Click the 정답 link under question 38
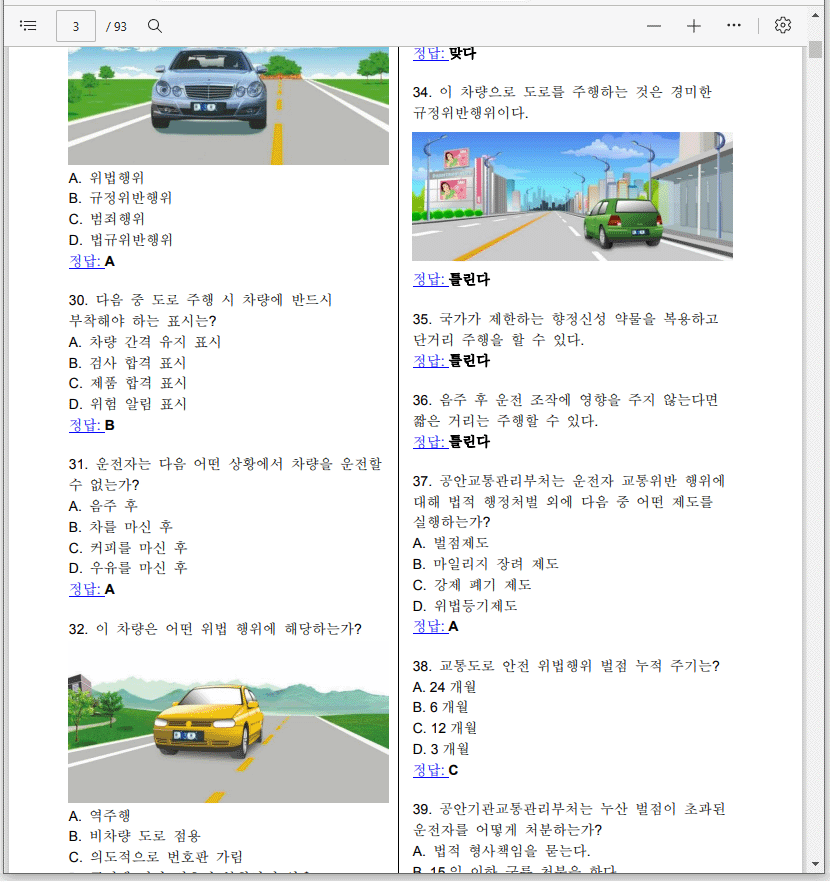 [x=429, y=770]
